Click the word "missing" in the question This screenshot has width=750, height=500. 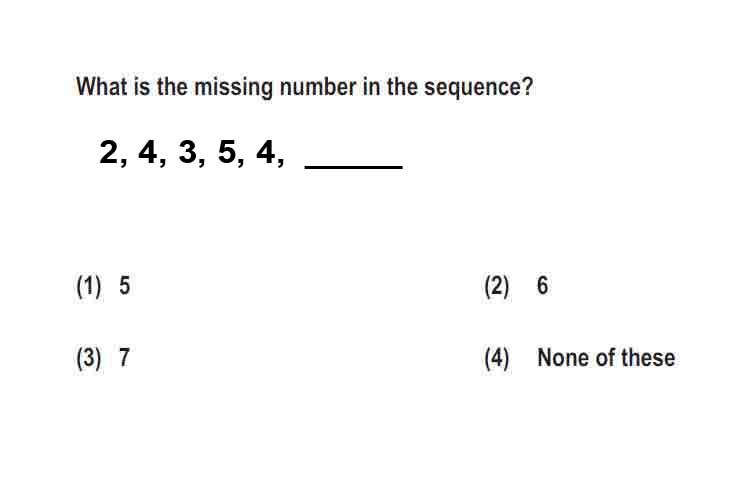coord(233,88)
